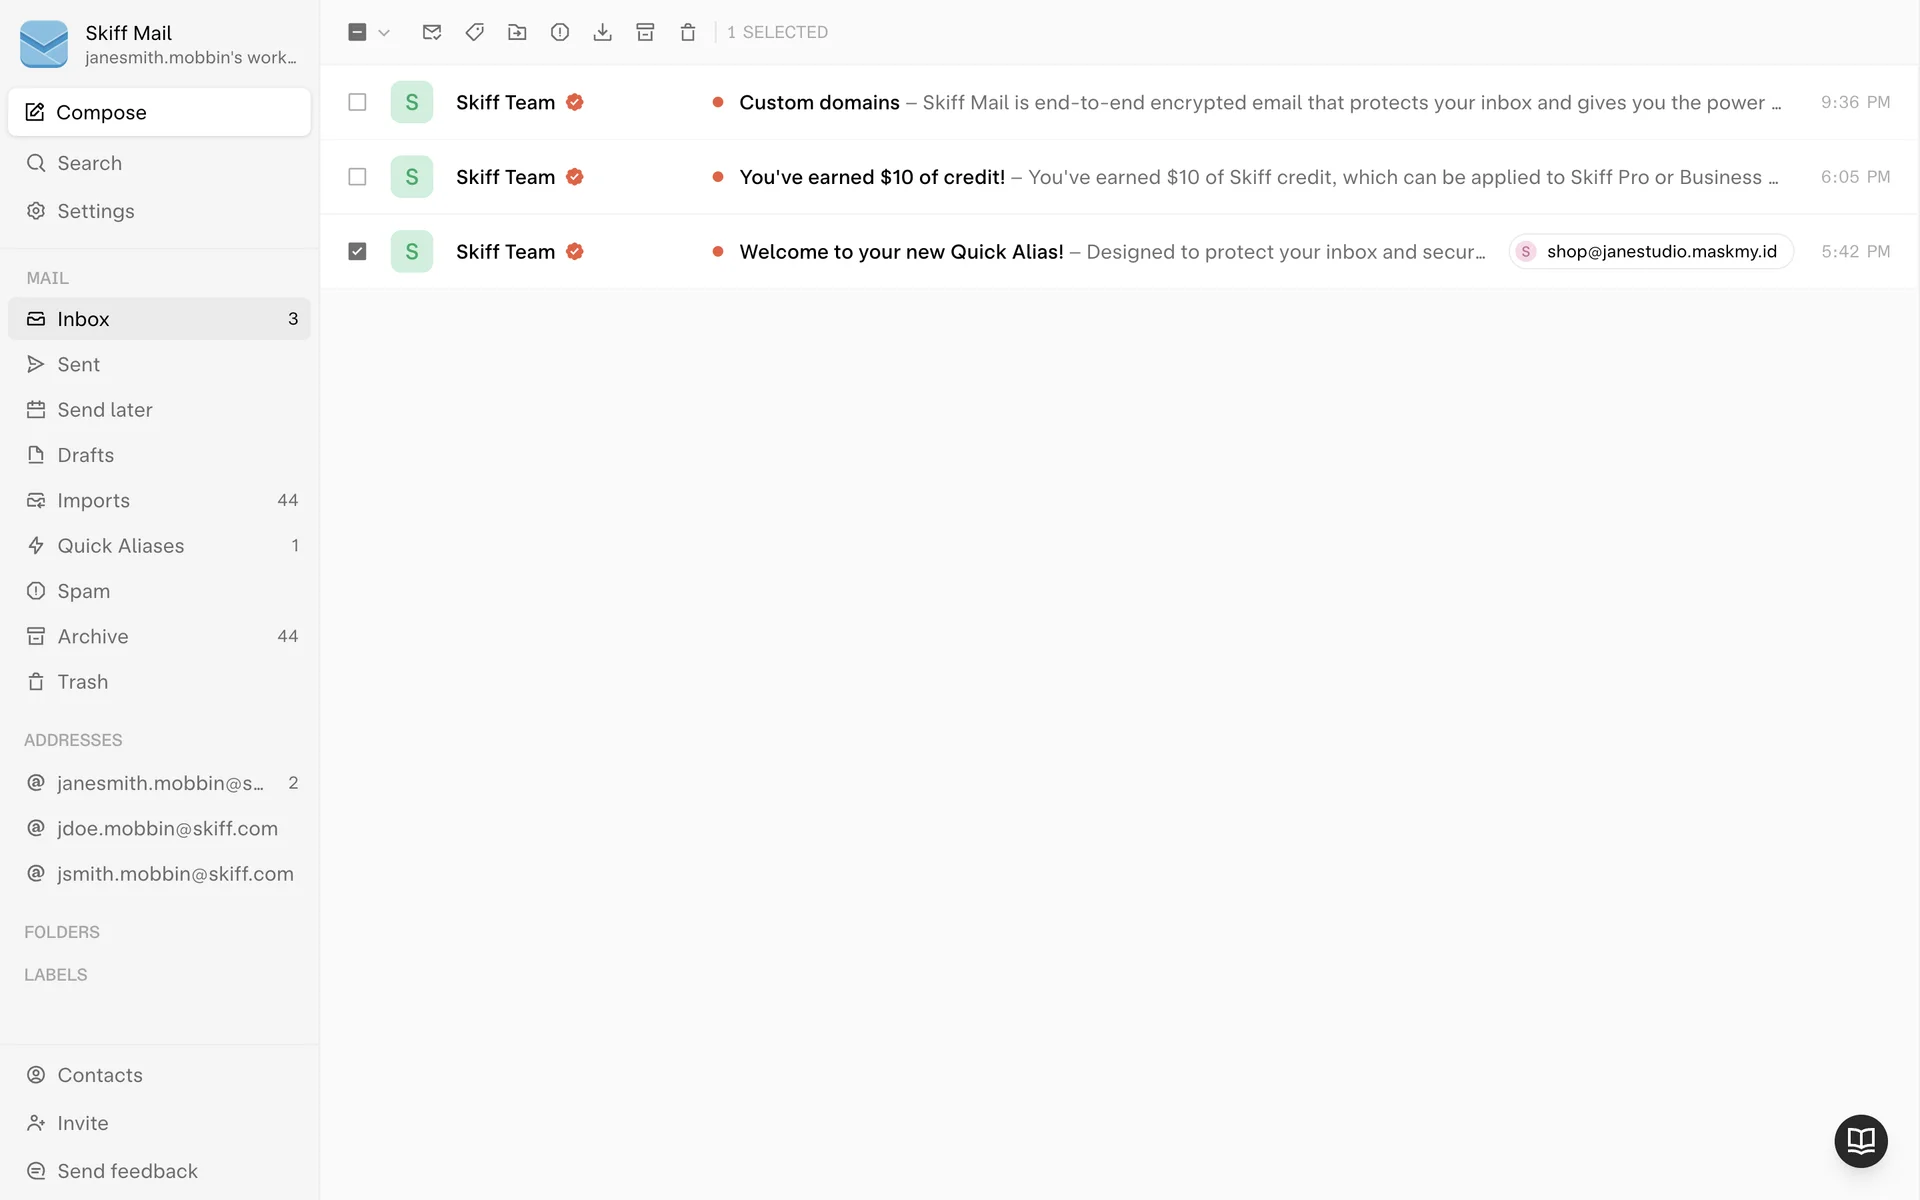Toggle the select-all checkbox in toolbar
1920x1200 pixels.
tap(357, 32)
